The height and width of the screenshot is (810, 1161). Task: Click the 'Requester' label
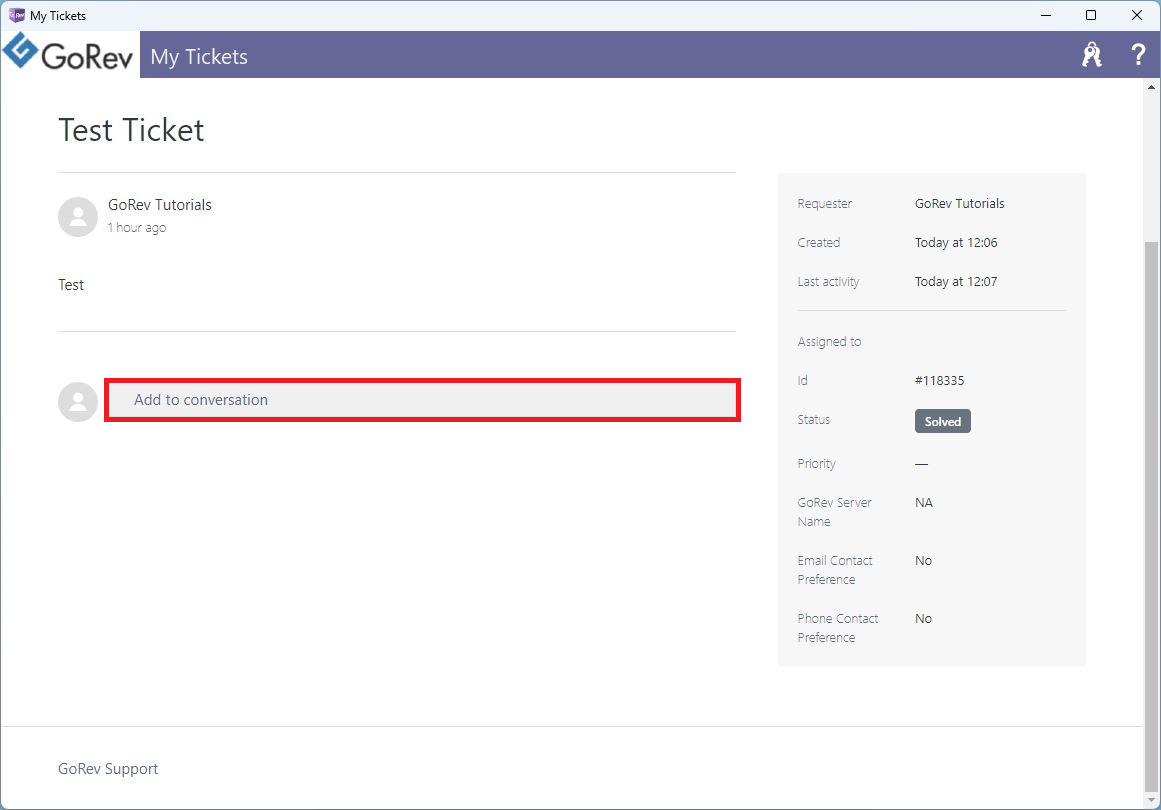point(825,204)
